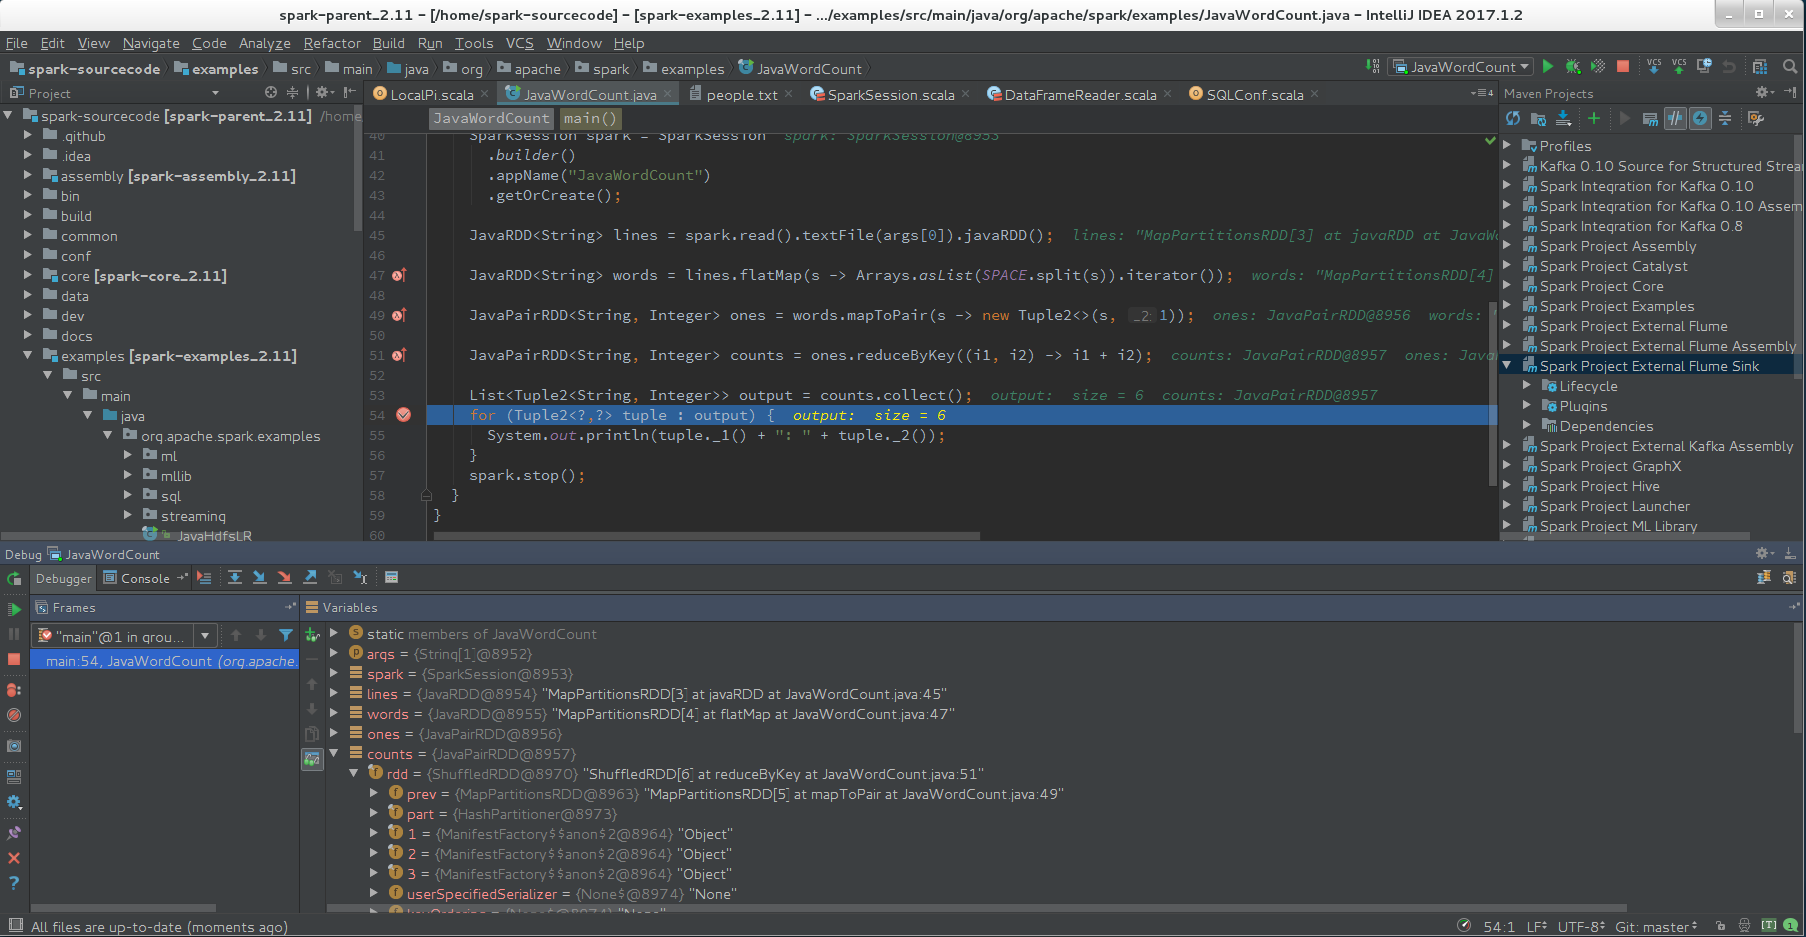Screen dimensions: 1806x937
Task: Open the Analyze menu
Action: pyautogui.click(x=264, y=43)
